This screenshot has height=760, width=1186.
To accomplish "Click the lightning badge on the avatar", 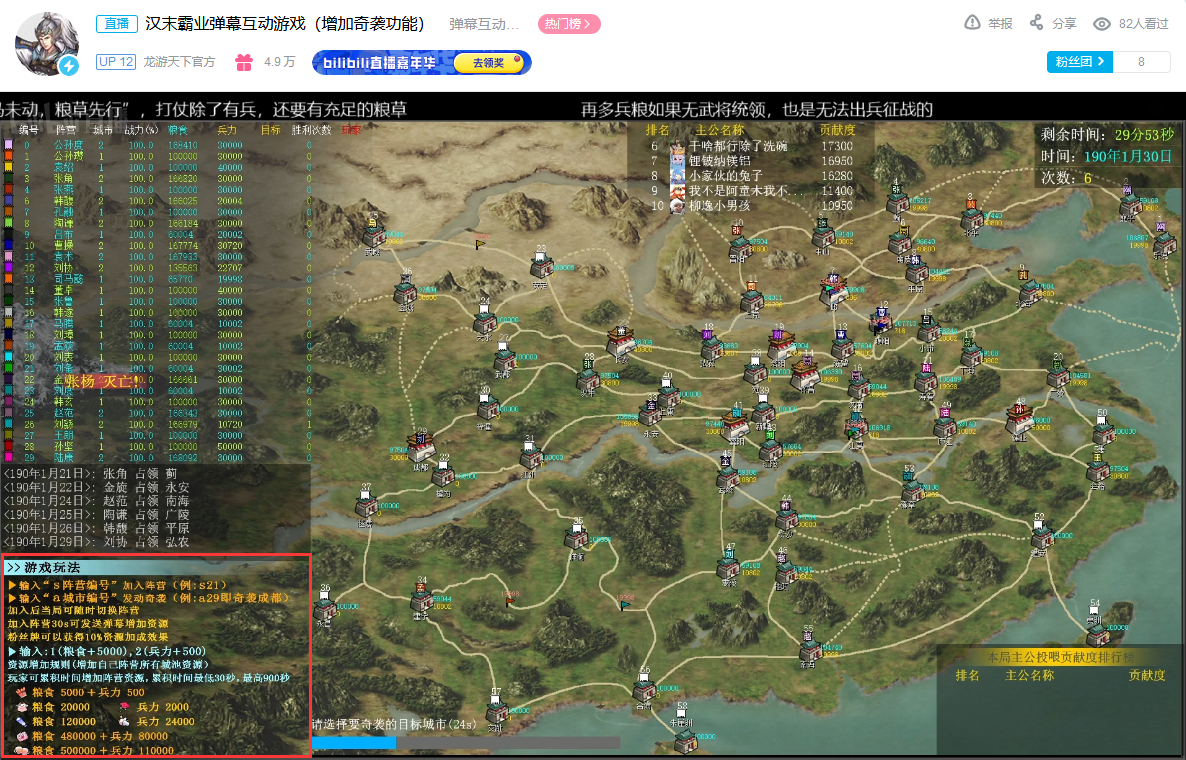I will coord(69,66).
